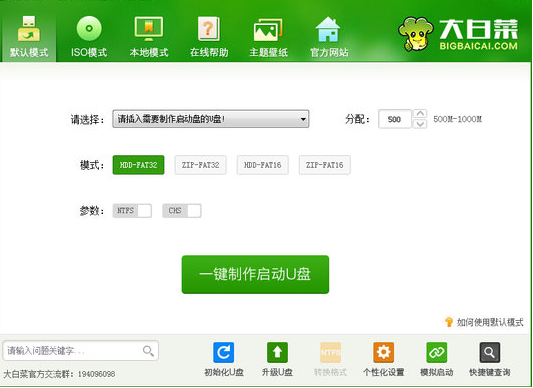Select HDD-FAT16 mode
The height and width of the screenshot is (388, 533).
262,165
